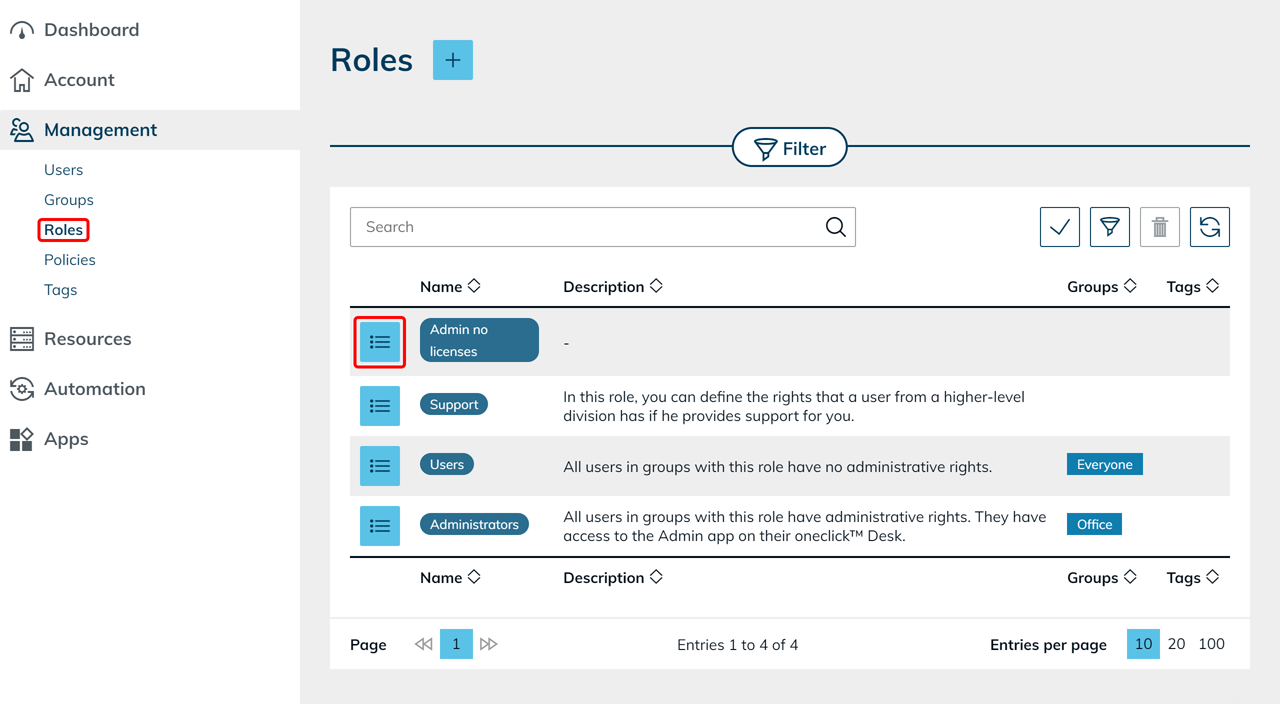1280x704 pixels.
Task: Open the Tags submenu item
Action: click(61, 290)
